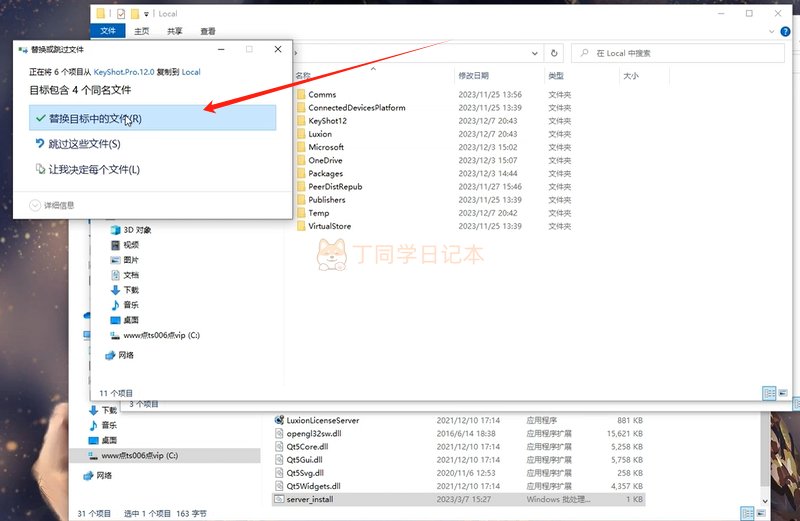Refresh the Local folder view
The image size is (800, 521).
click(x=554, y=53)
